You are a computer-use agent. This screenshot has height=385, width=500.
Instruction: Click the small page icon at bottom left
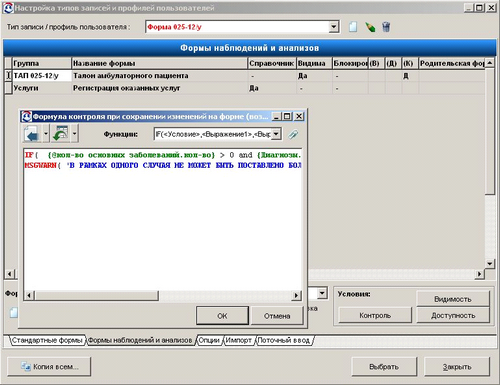[x=13, y=312]
